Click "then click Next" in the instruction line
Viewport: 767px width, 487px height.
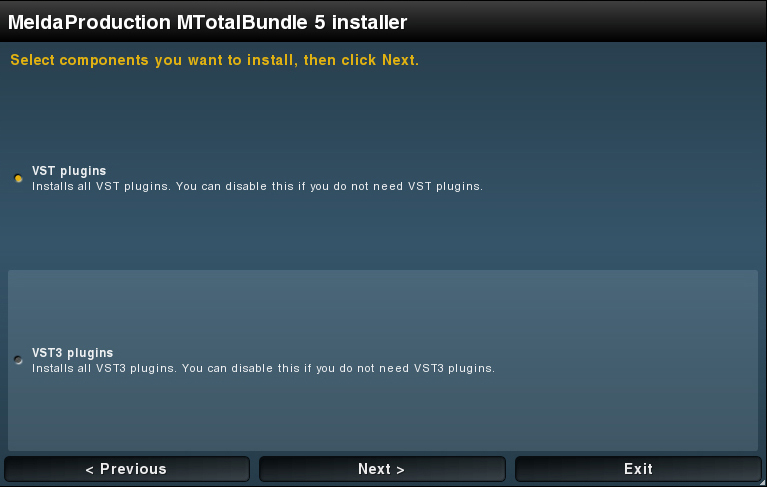click(x=361, y=60)
